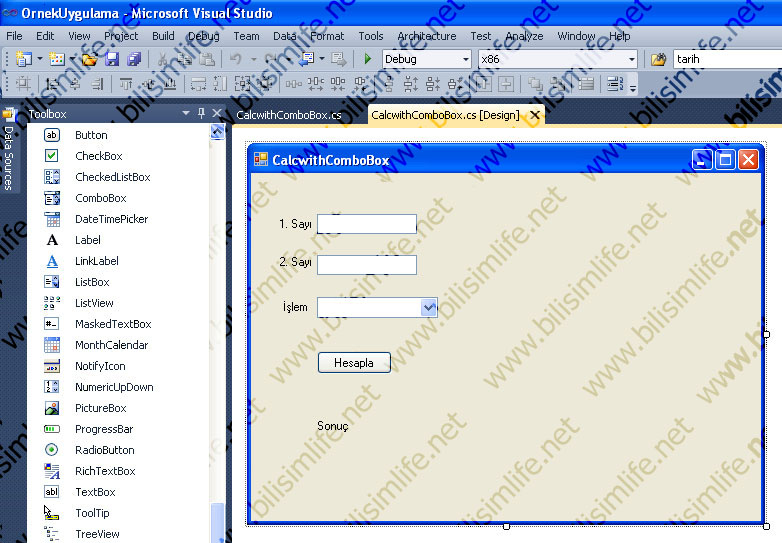Click the New Project toolbar icon
Viewport: 782px width, 543px height.
pyautogui.click(x=23, y=59)
